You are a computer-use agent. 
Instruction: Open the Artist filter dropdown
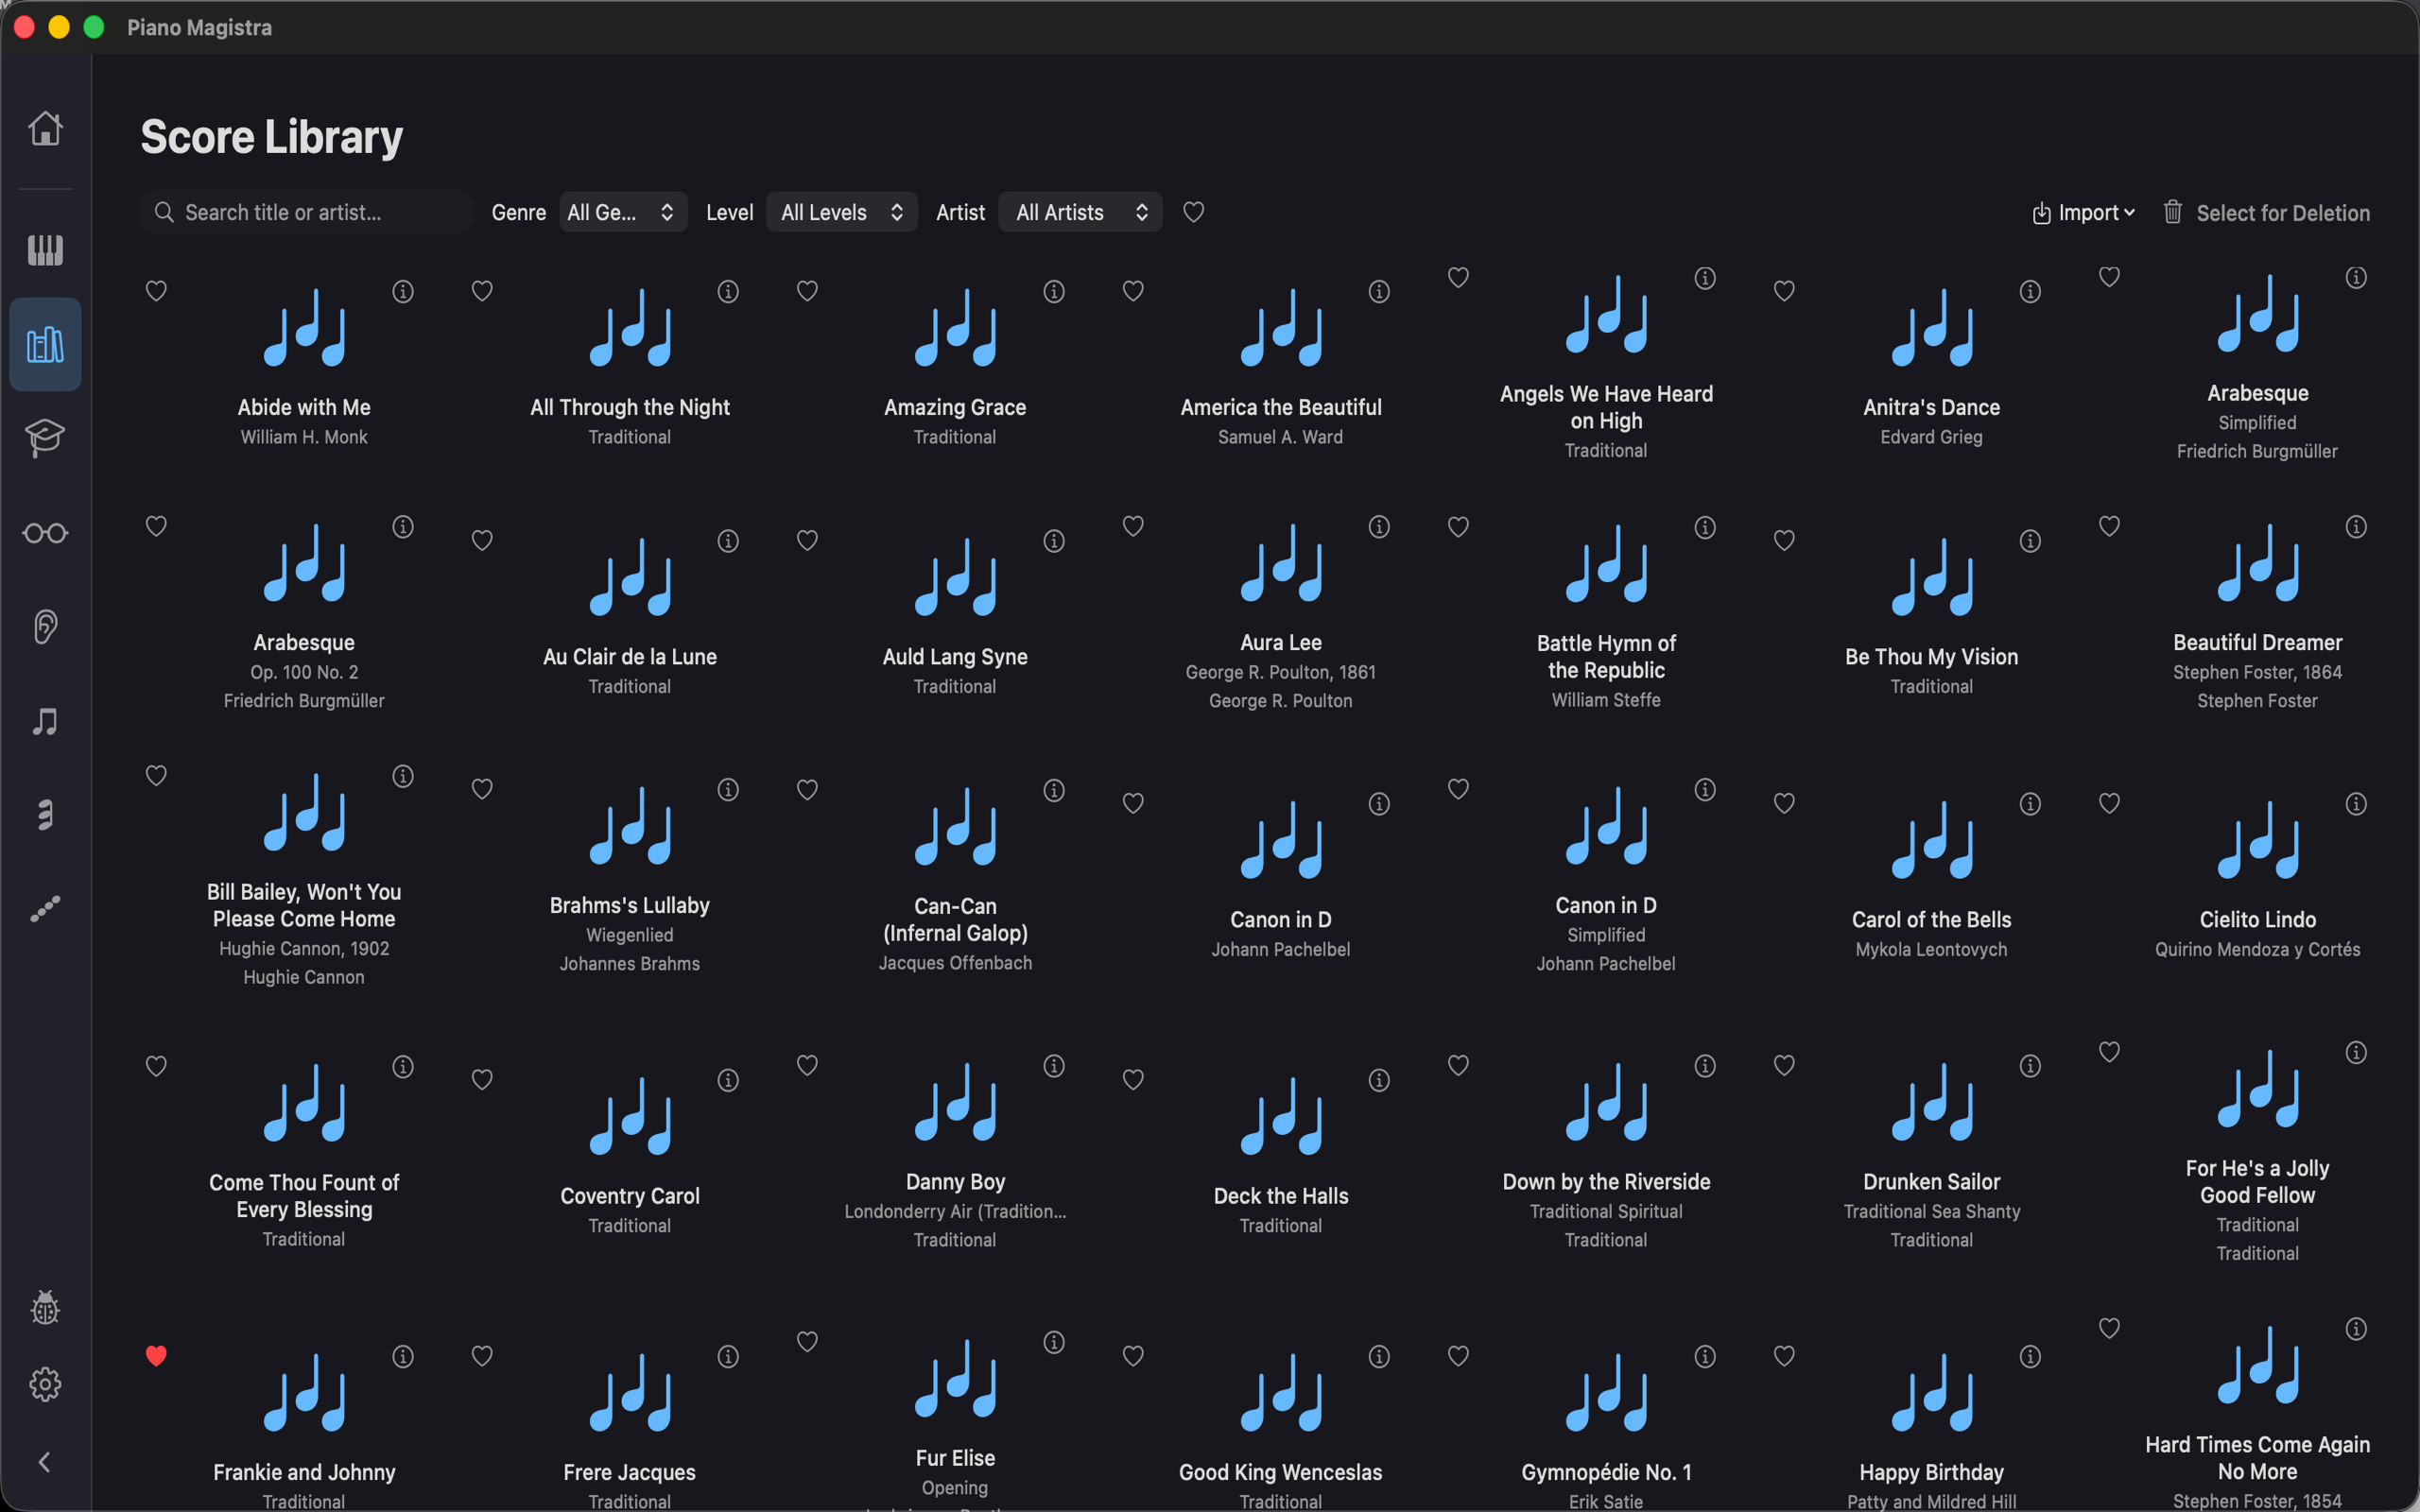(x=1080, y=212)
